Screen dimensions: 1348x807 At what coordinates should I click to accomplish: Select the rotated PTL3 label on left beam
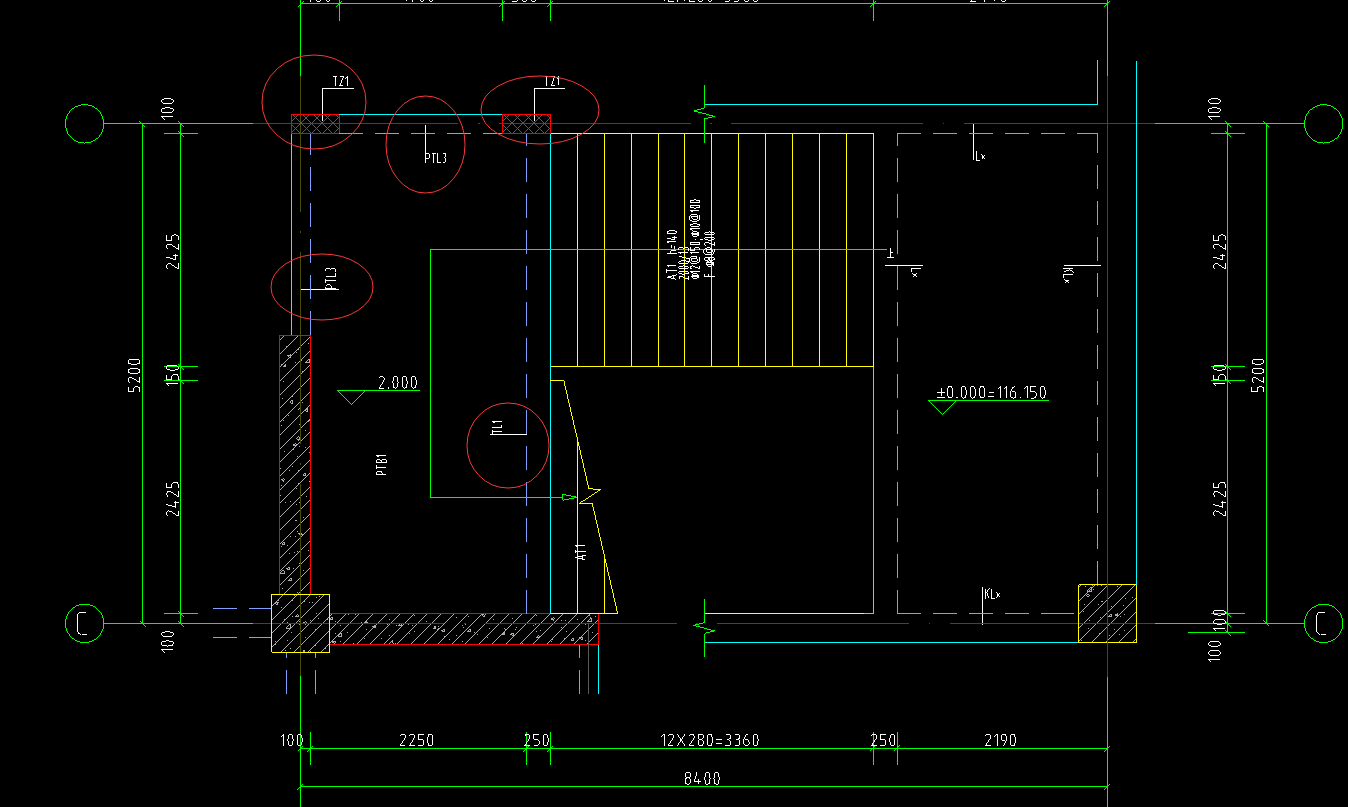click(331, 279)
